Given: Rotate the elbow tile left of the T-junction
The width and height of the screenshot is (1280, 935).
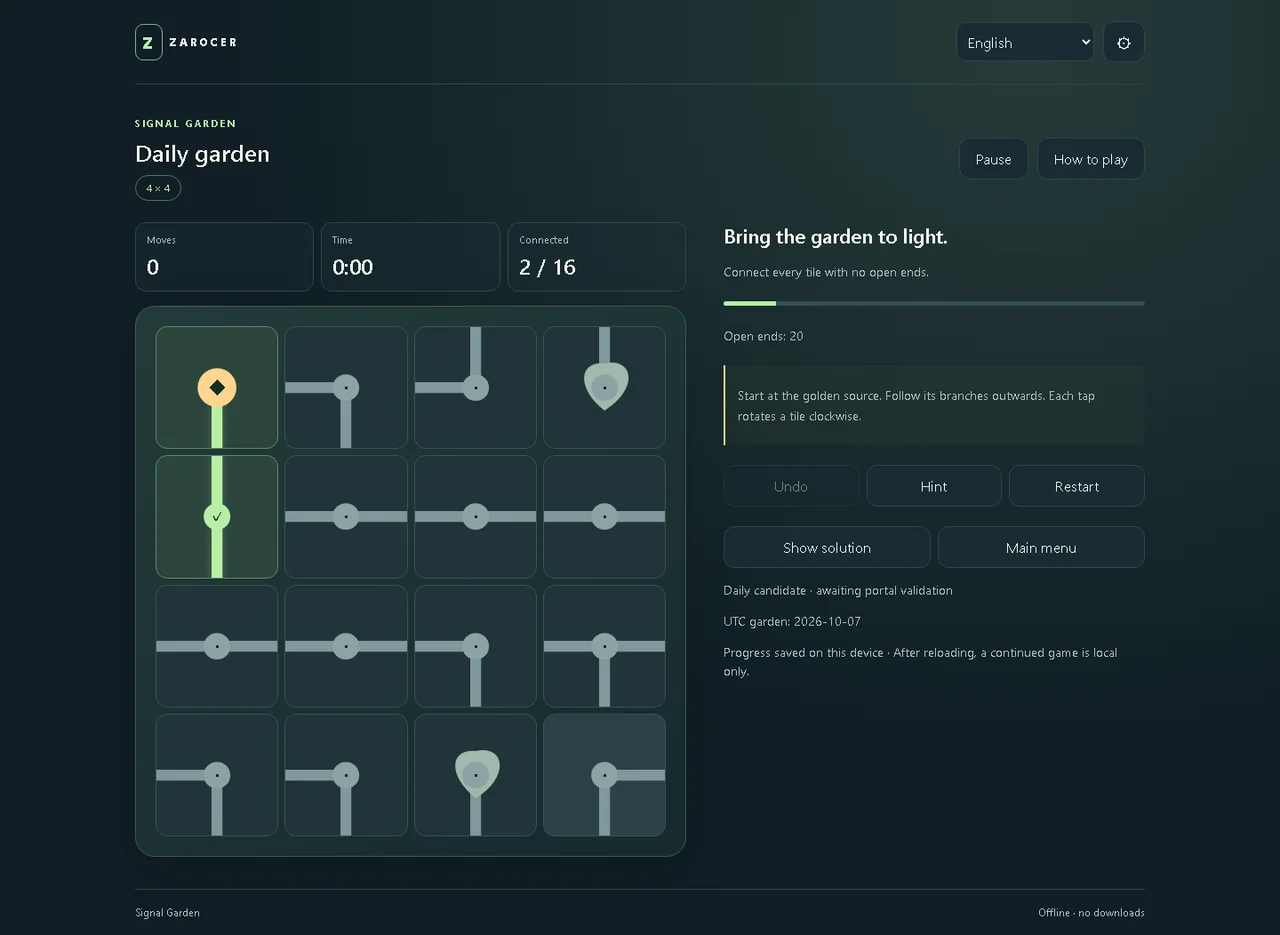Looking at the screenshot, I should point(475,646).
